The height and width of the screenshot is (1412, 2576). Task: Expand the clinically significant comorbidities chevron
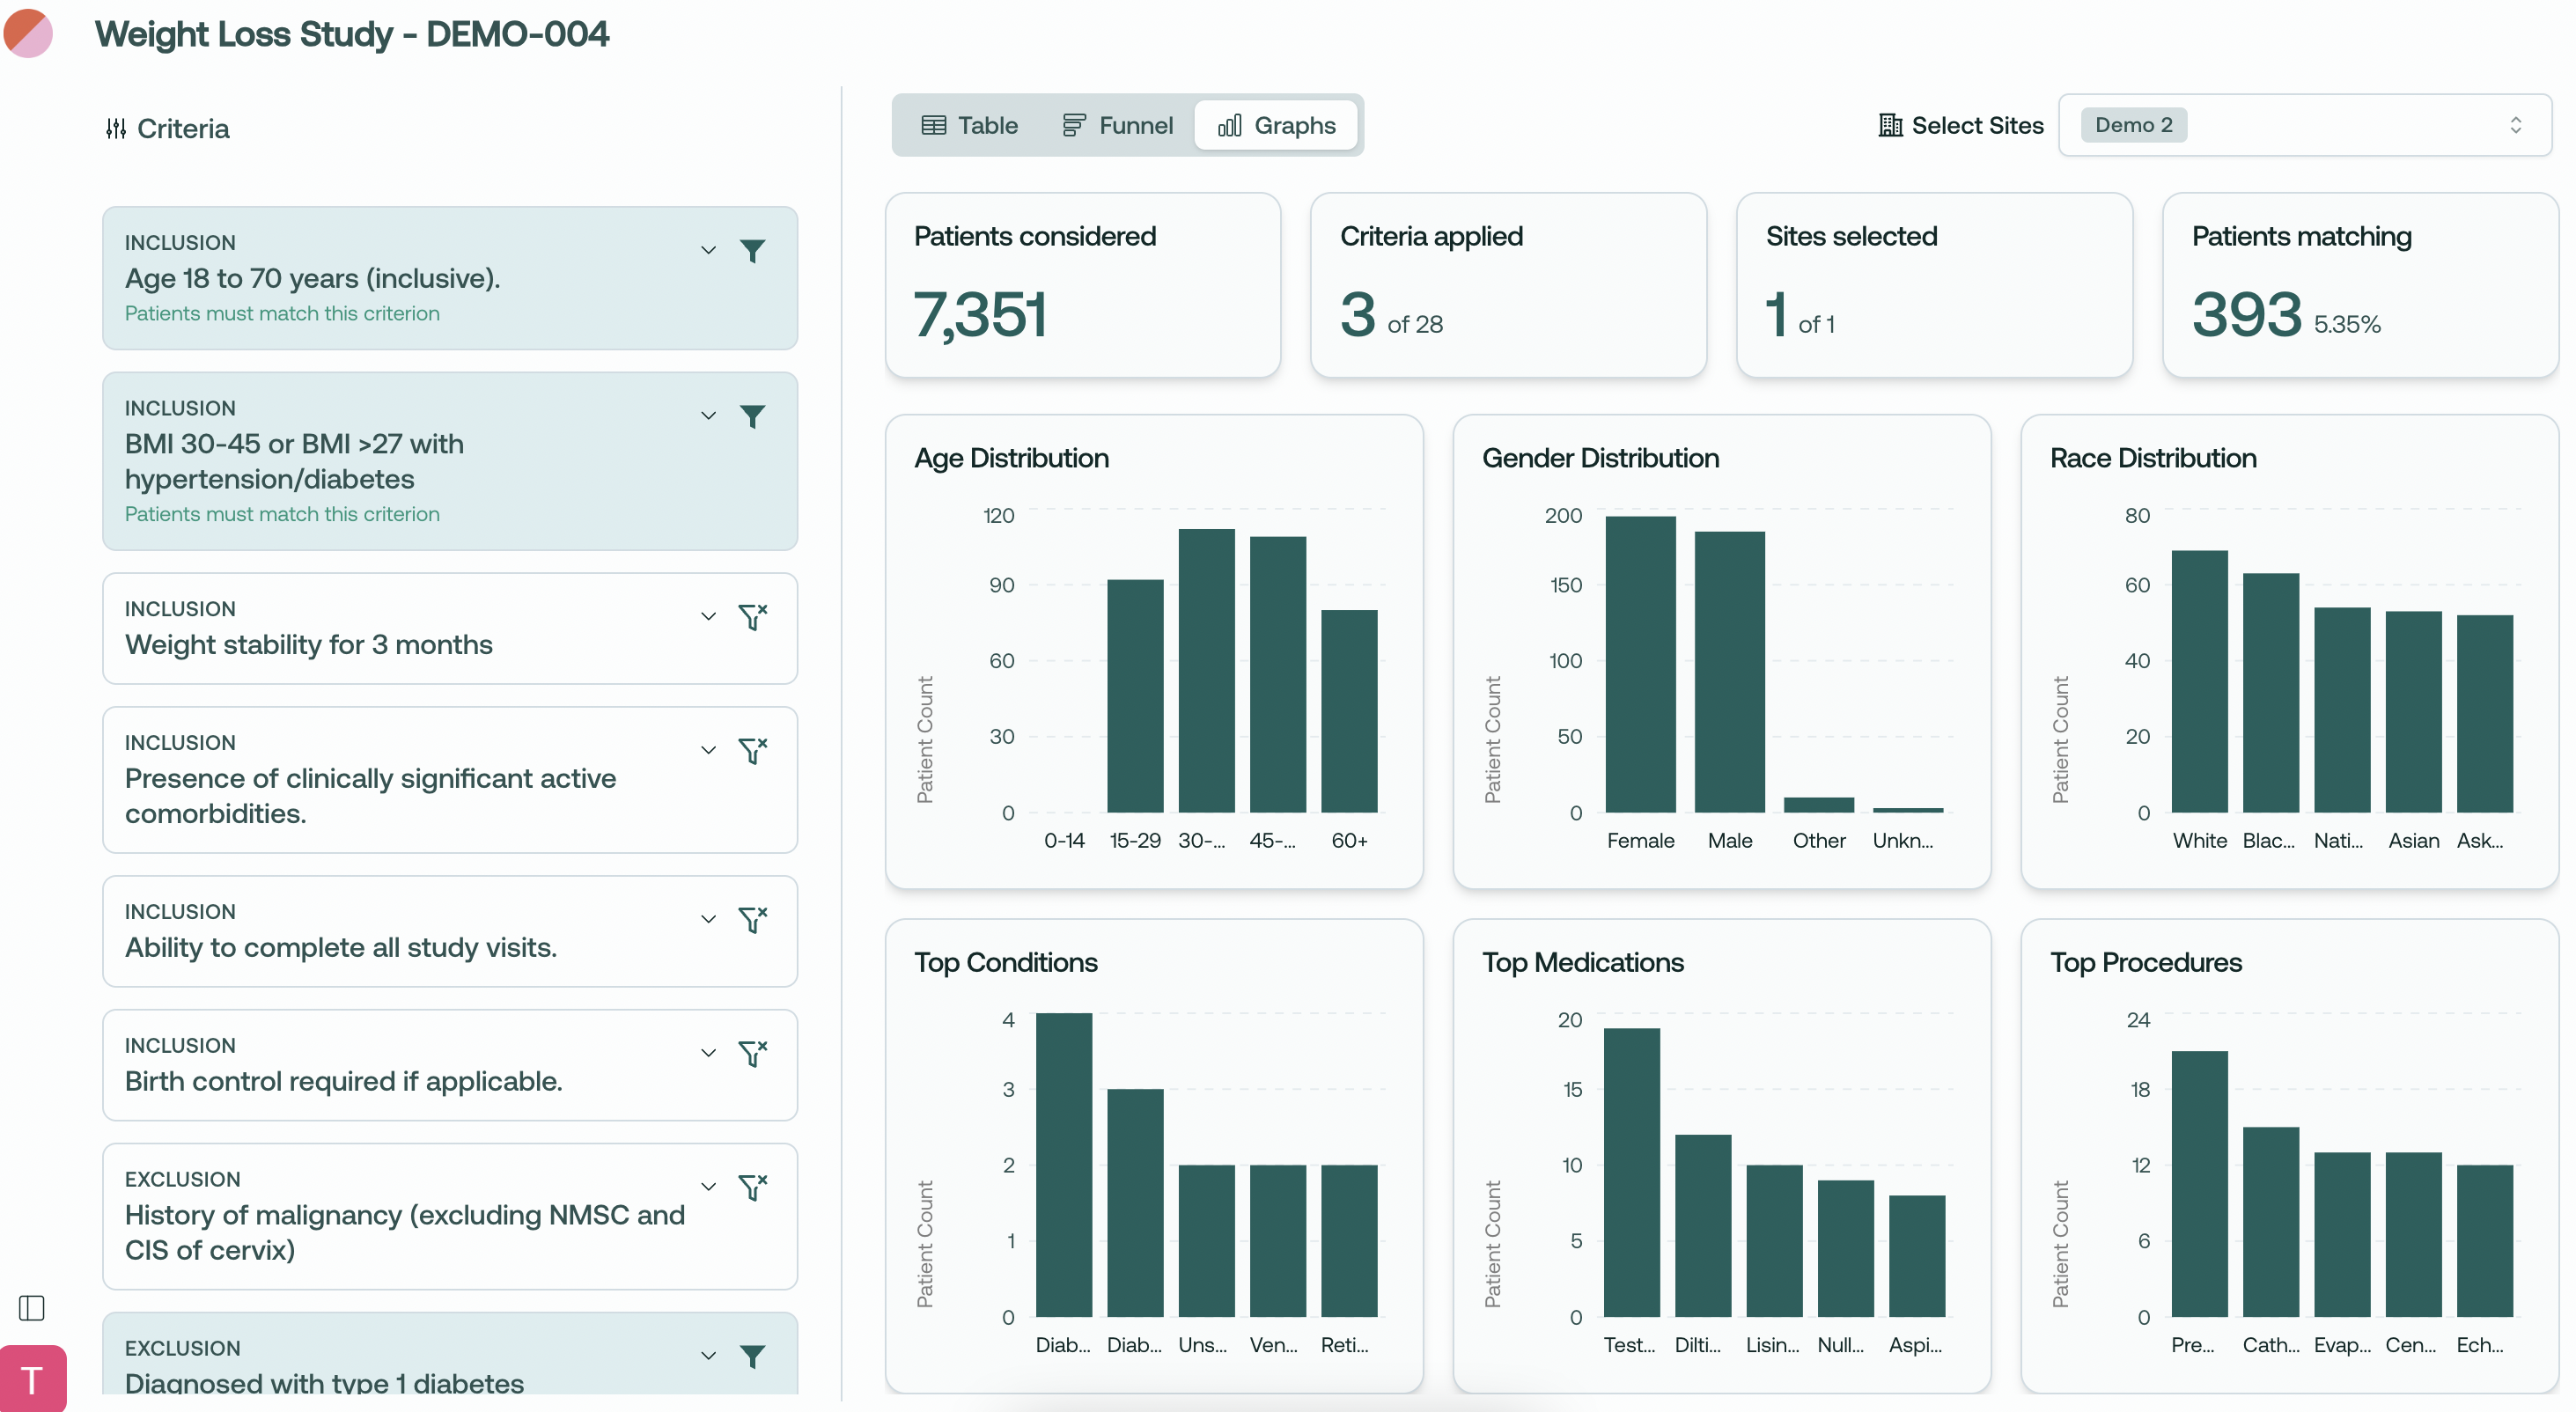[x=708, y=750]
